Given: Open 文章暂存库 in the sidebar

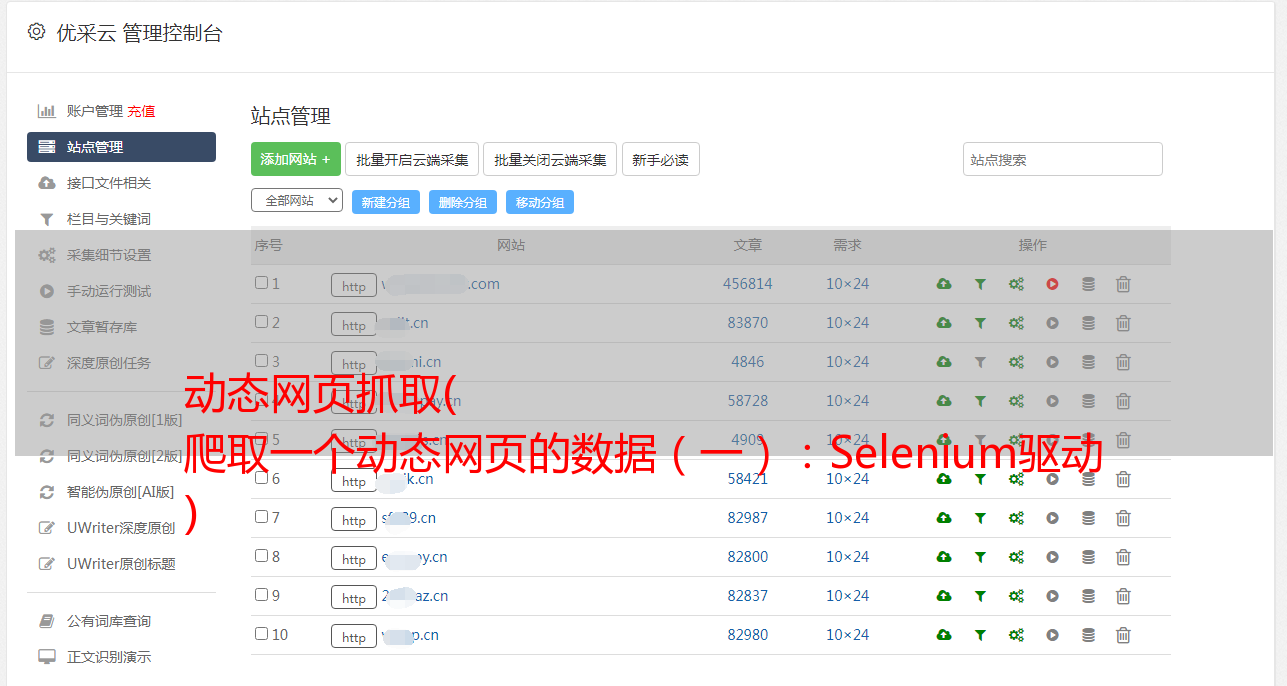Looking at the screenshot, I should [x=102, y=327].
